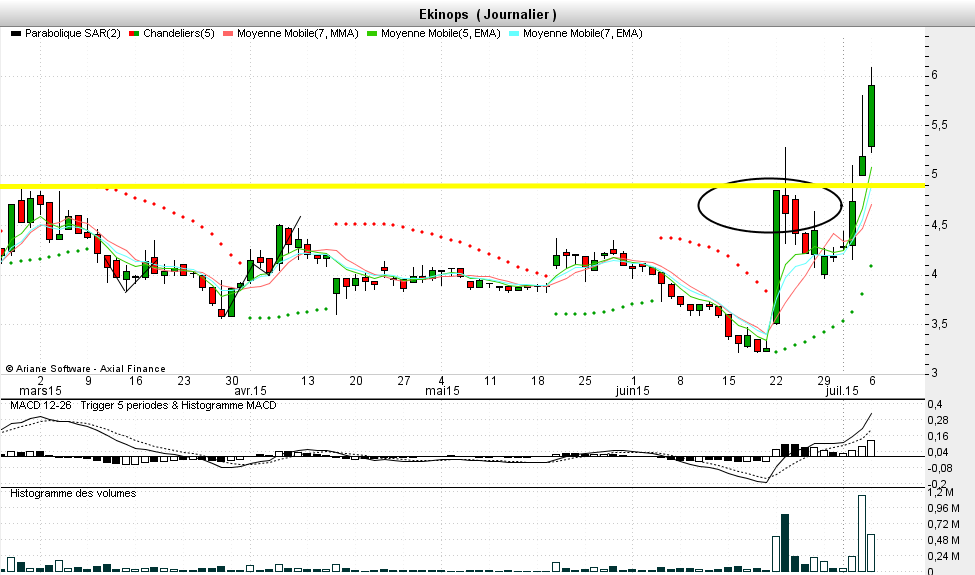Click the 22 date tick in June
Screen dimensions: 975x575
(x=776, y=380)
